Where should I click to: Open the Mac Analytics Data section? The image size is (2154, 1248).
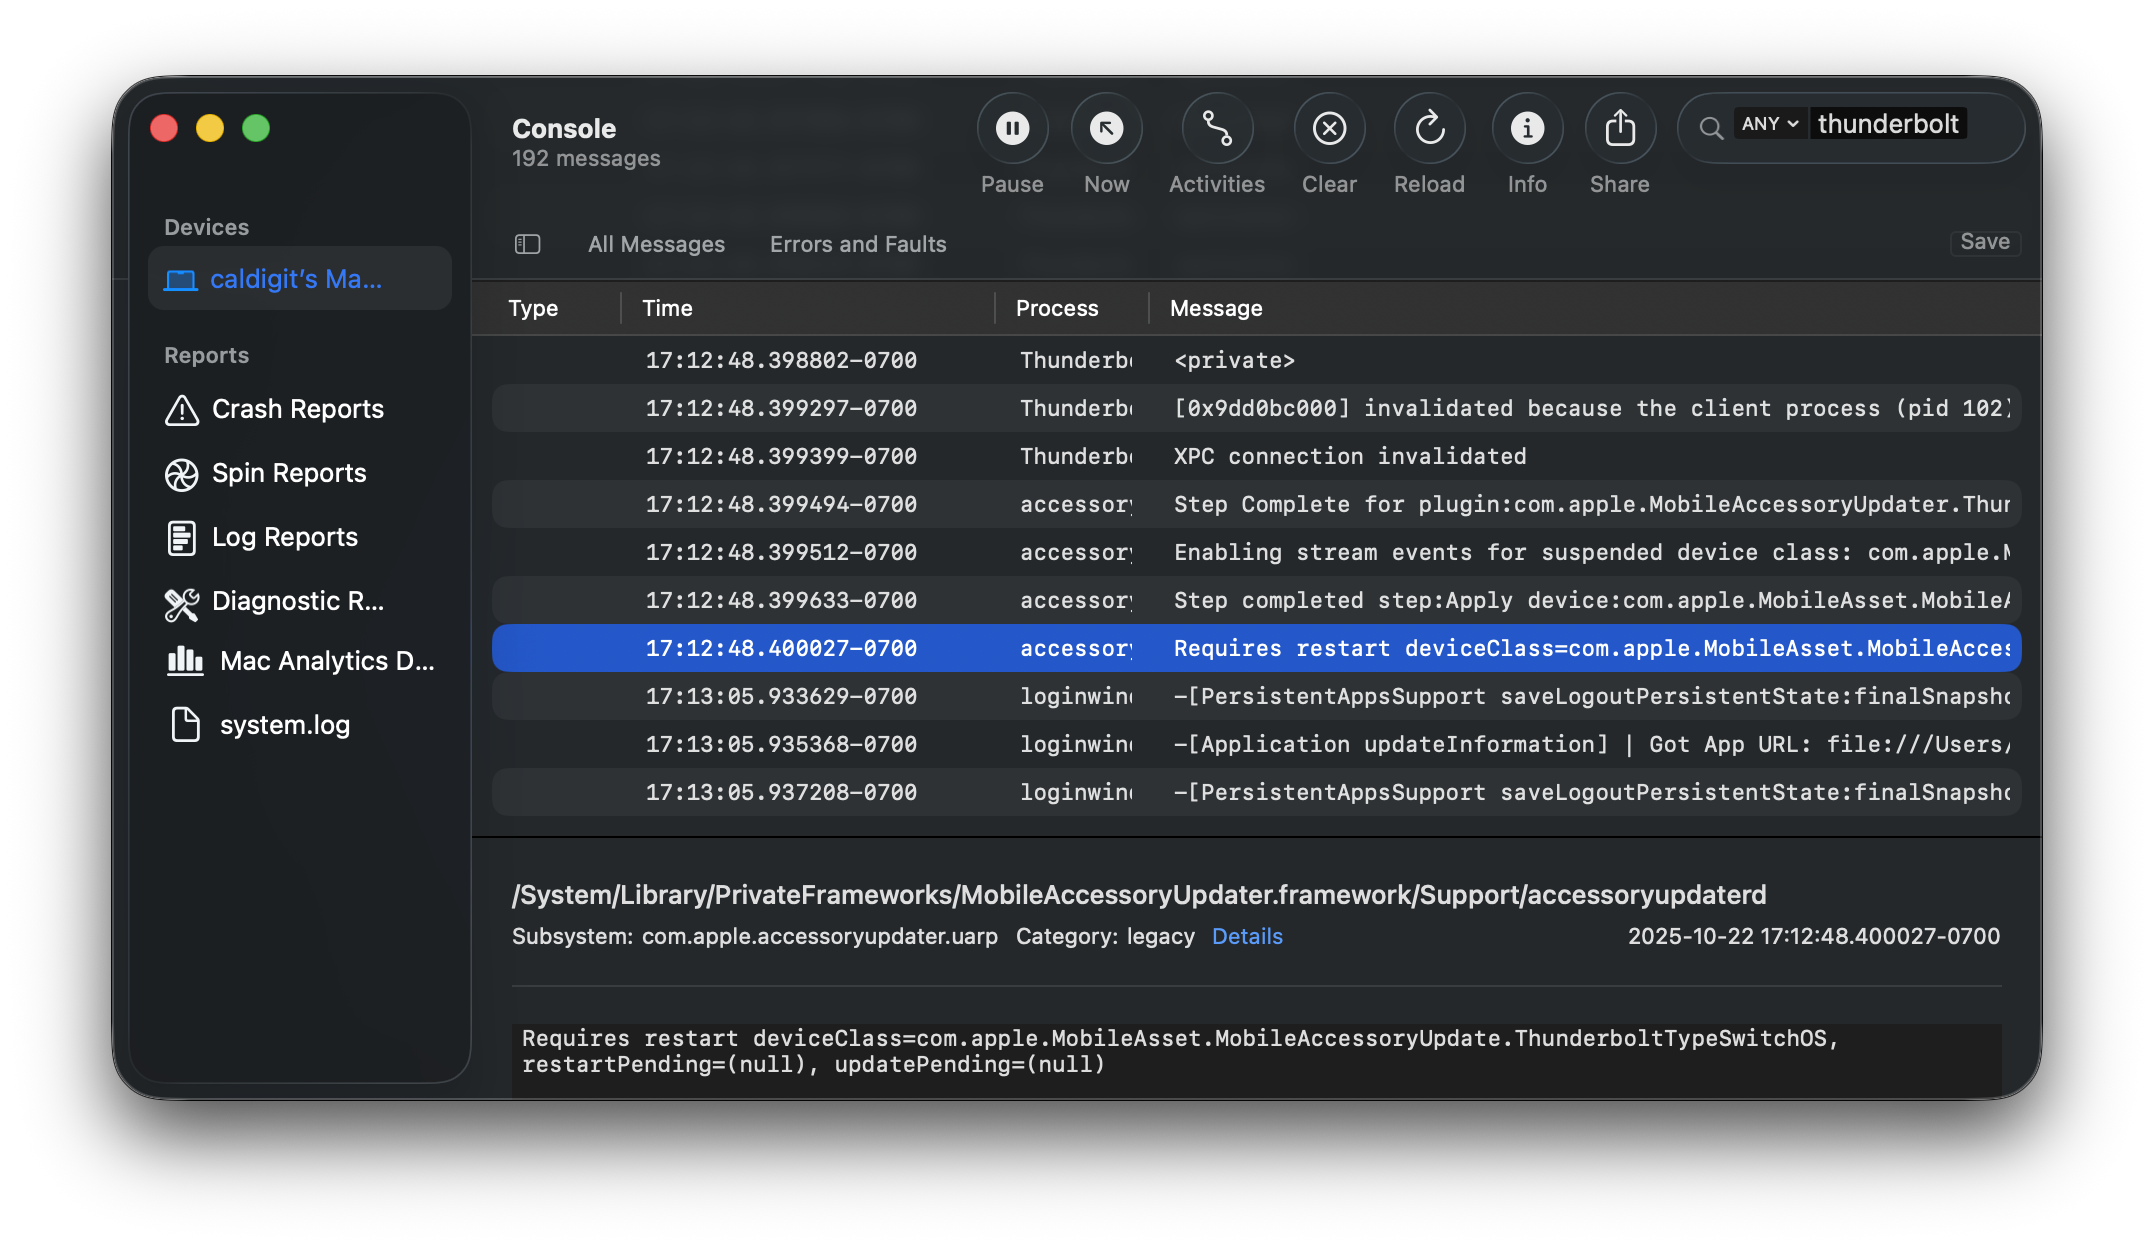coord(326,660)
